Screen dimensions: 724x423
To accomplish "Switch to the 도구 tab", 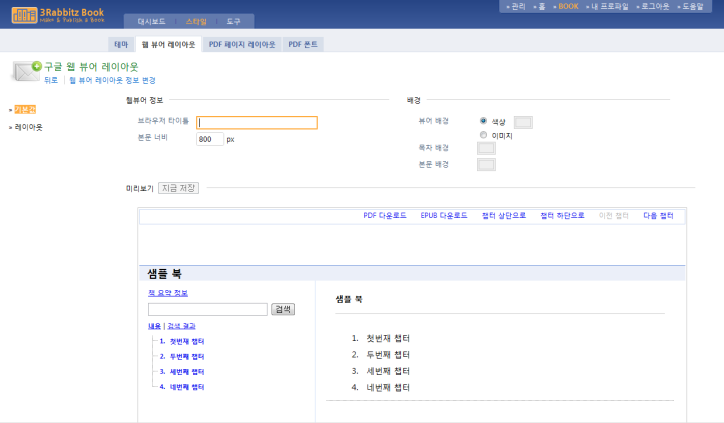I will tap(233, 21).
